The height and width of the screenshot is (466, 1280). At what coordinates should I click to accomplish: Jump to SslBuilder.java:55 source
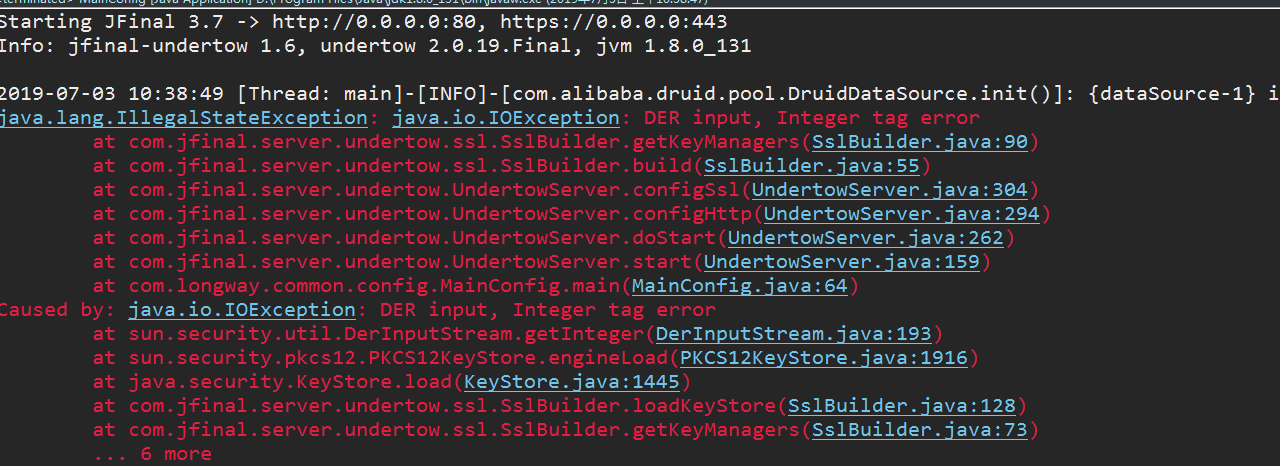point(812,166)
